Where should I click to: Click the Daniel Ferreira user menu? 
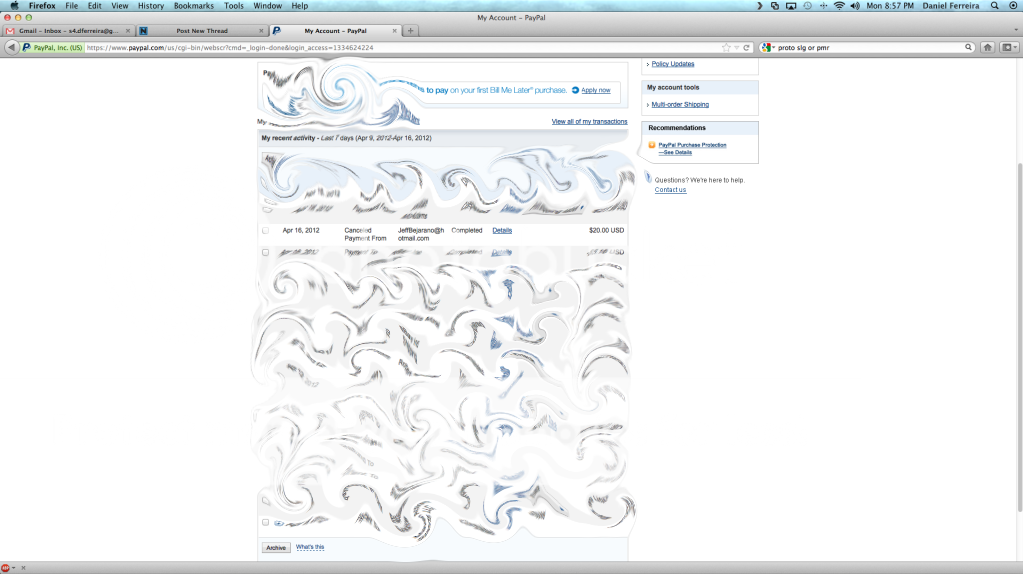pos(951,6)
